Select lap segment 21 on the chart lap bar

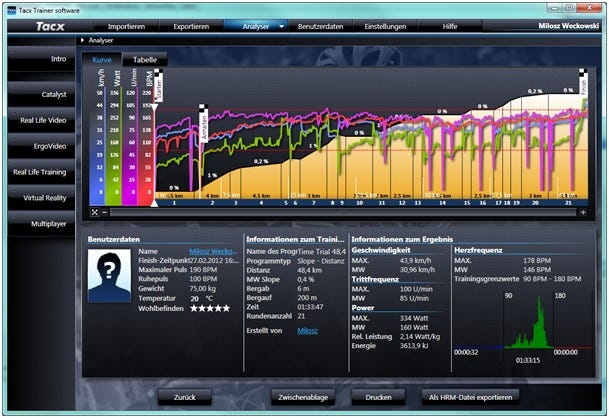coord(568,203)
